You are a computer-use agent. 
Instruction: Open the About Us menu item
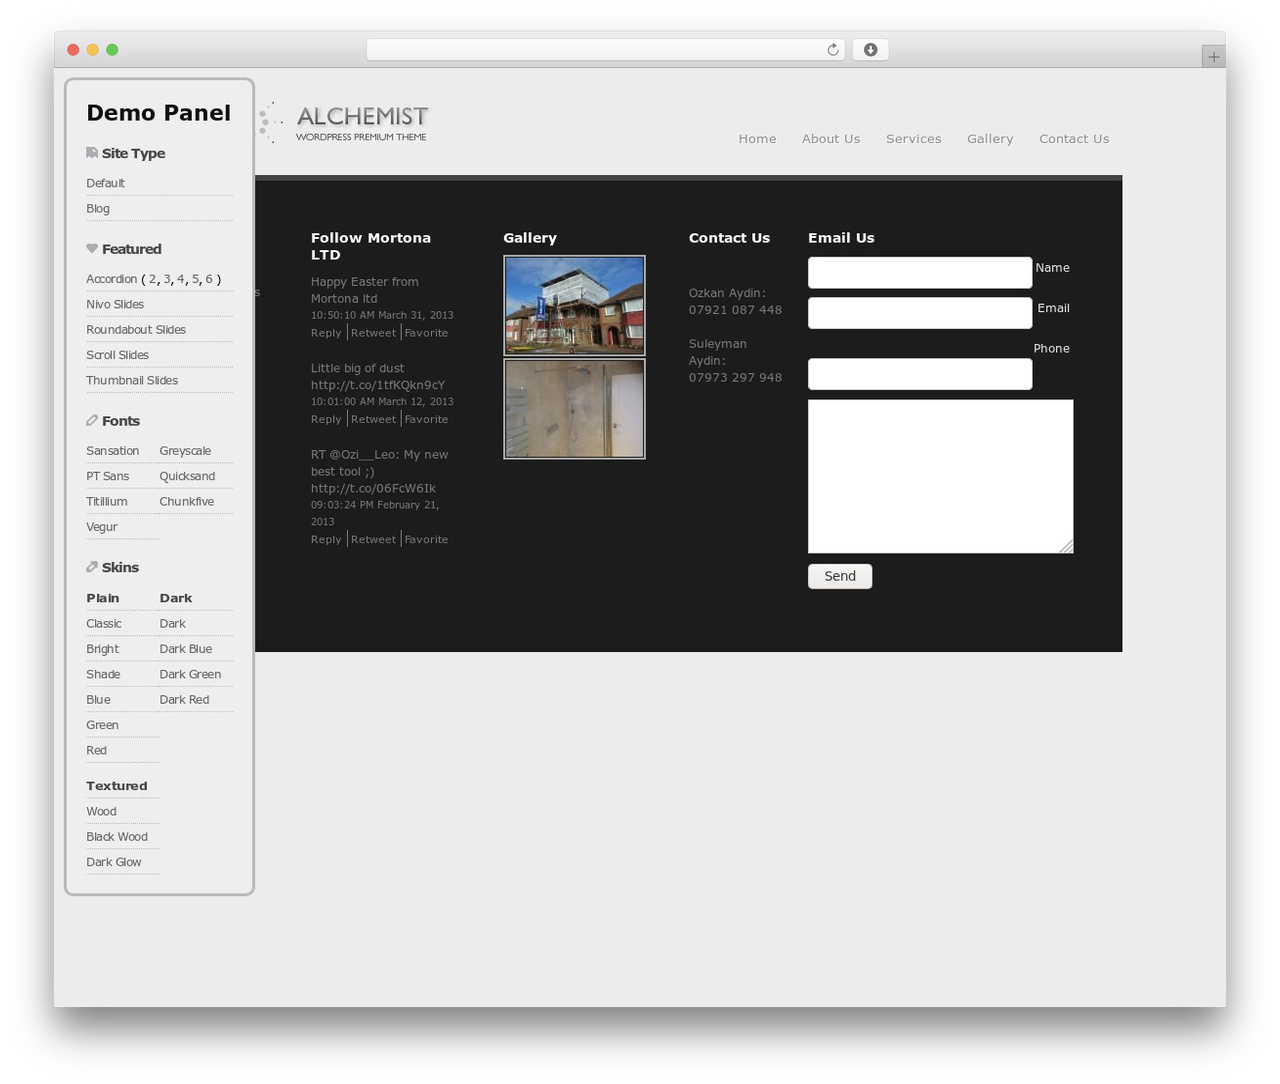[830, 139]
